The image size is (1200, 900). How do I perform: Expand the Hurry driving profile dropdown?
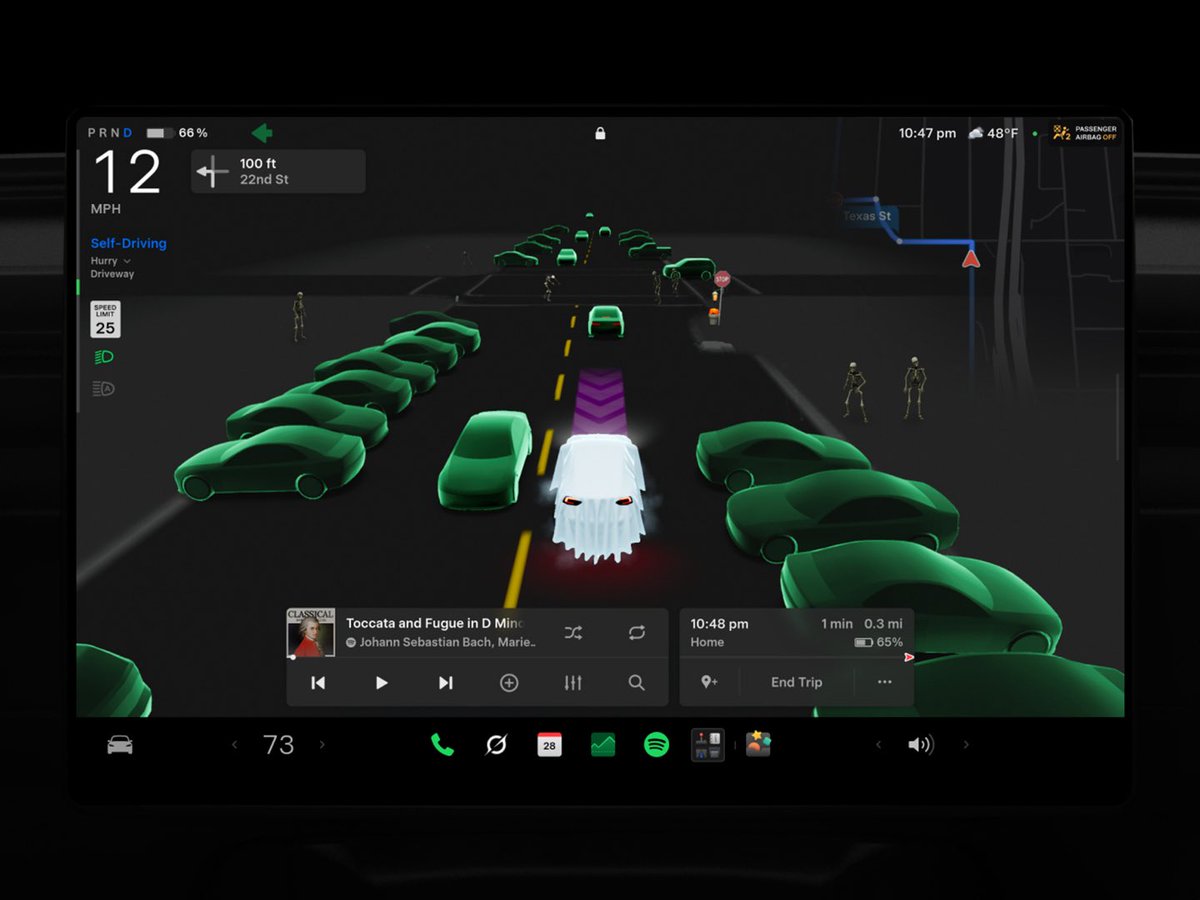[111, 261]
